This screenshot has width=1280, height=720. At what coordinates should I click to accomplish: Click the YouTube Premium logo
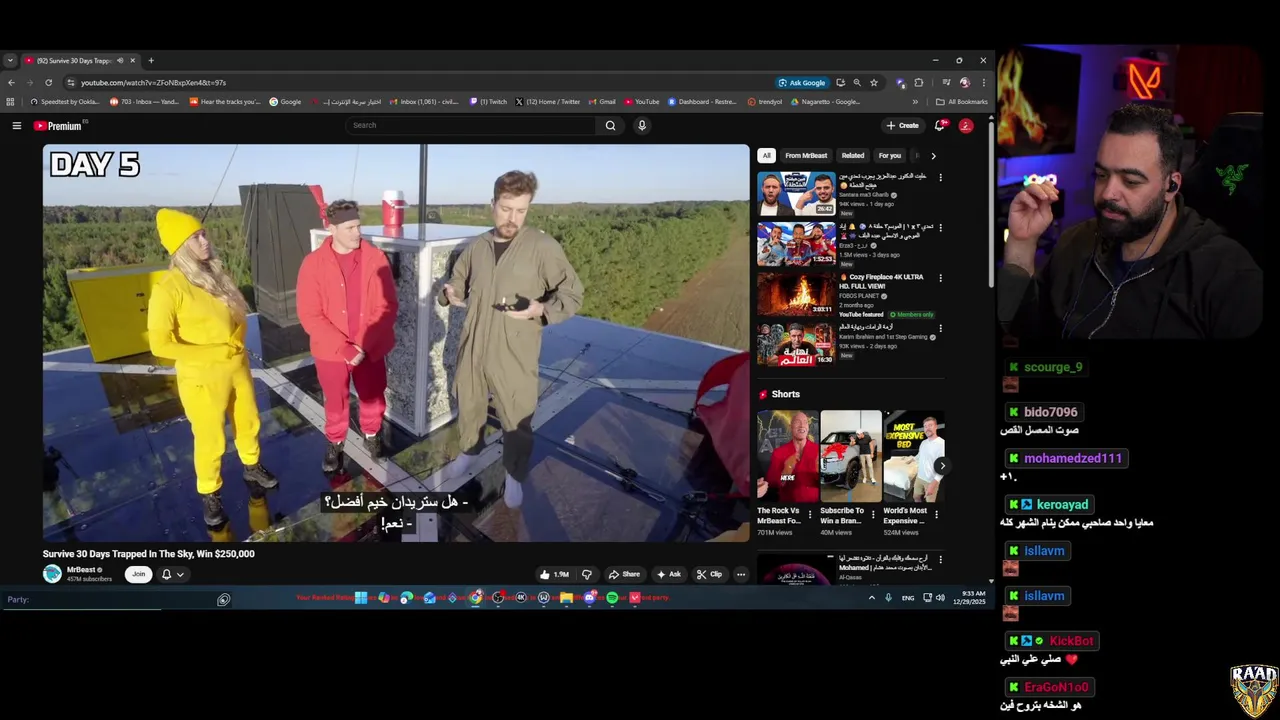(58, 126)
